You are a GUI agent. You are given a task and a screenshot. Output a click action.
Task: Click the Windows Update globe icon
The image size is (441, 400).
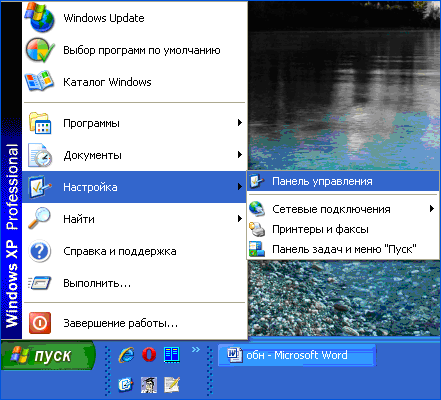pos(40,18)
